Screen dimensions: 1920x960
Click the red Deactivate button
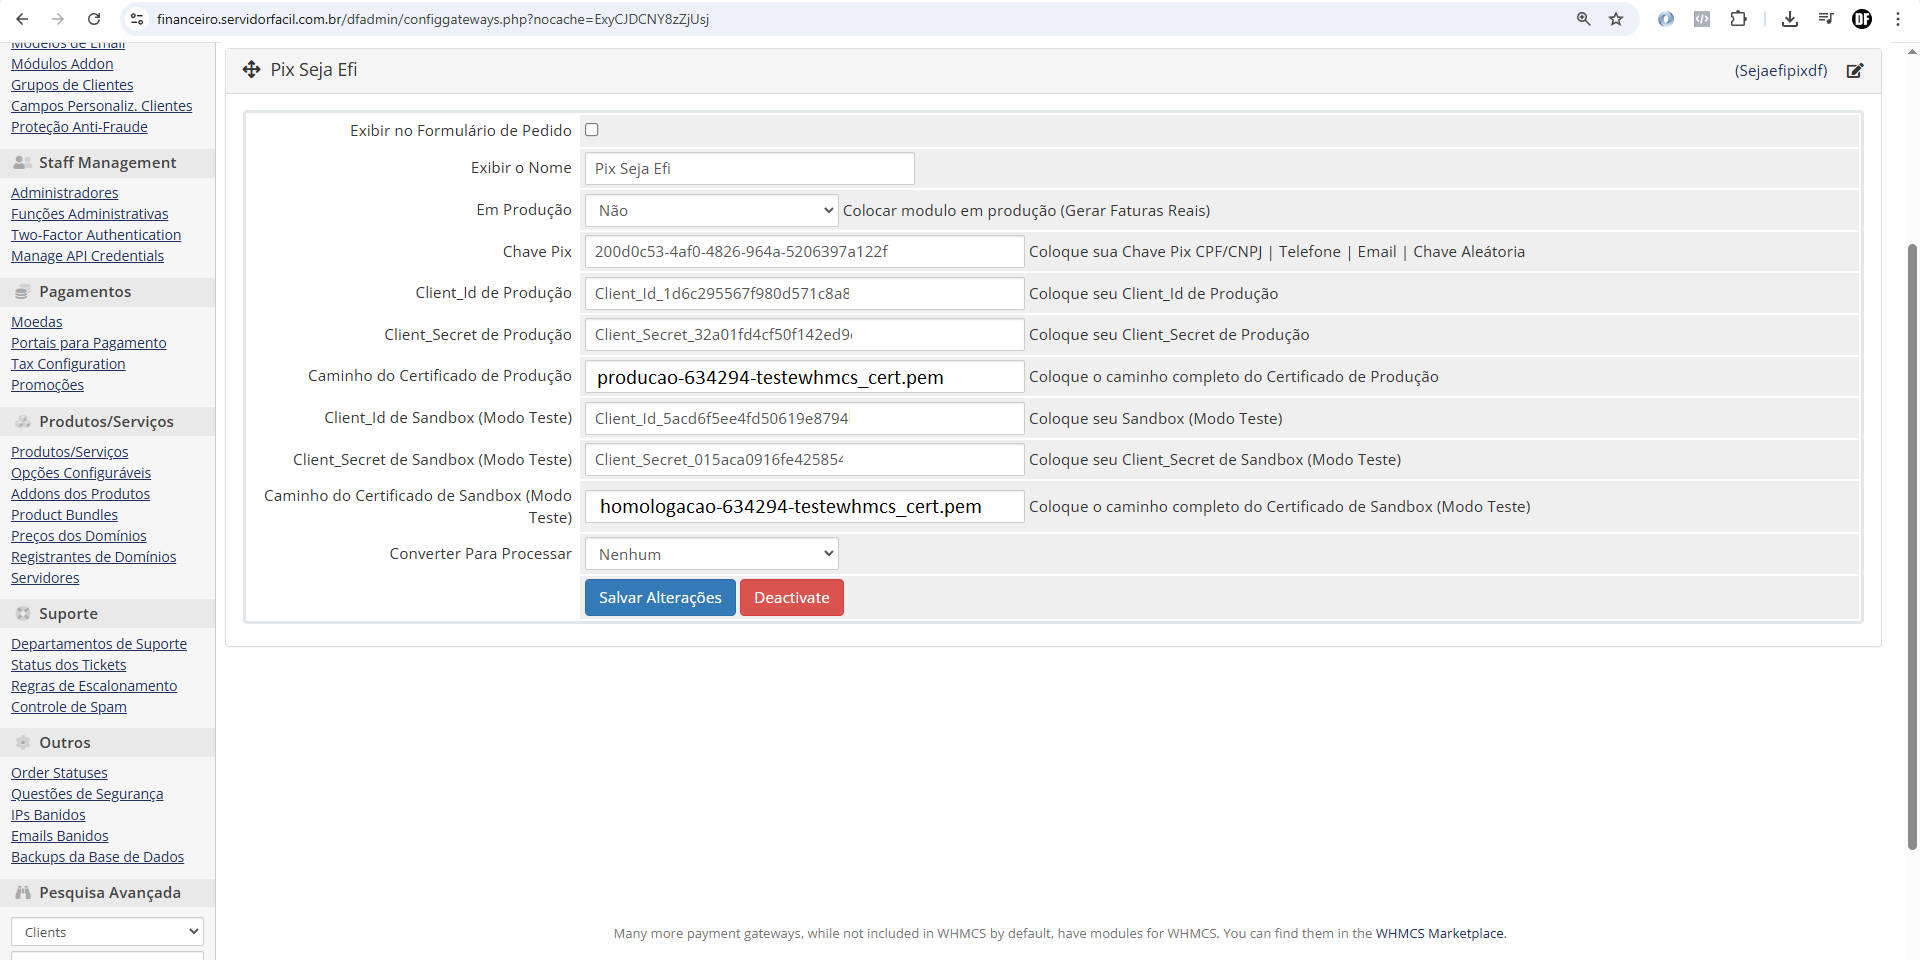792,598
